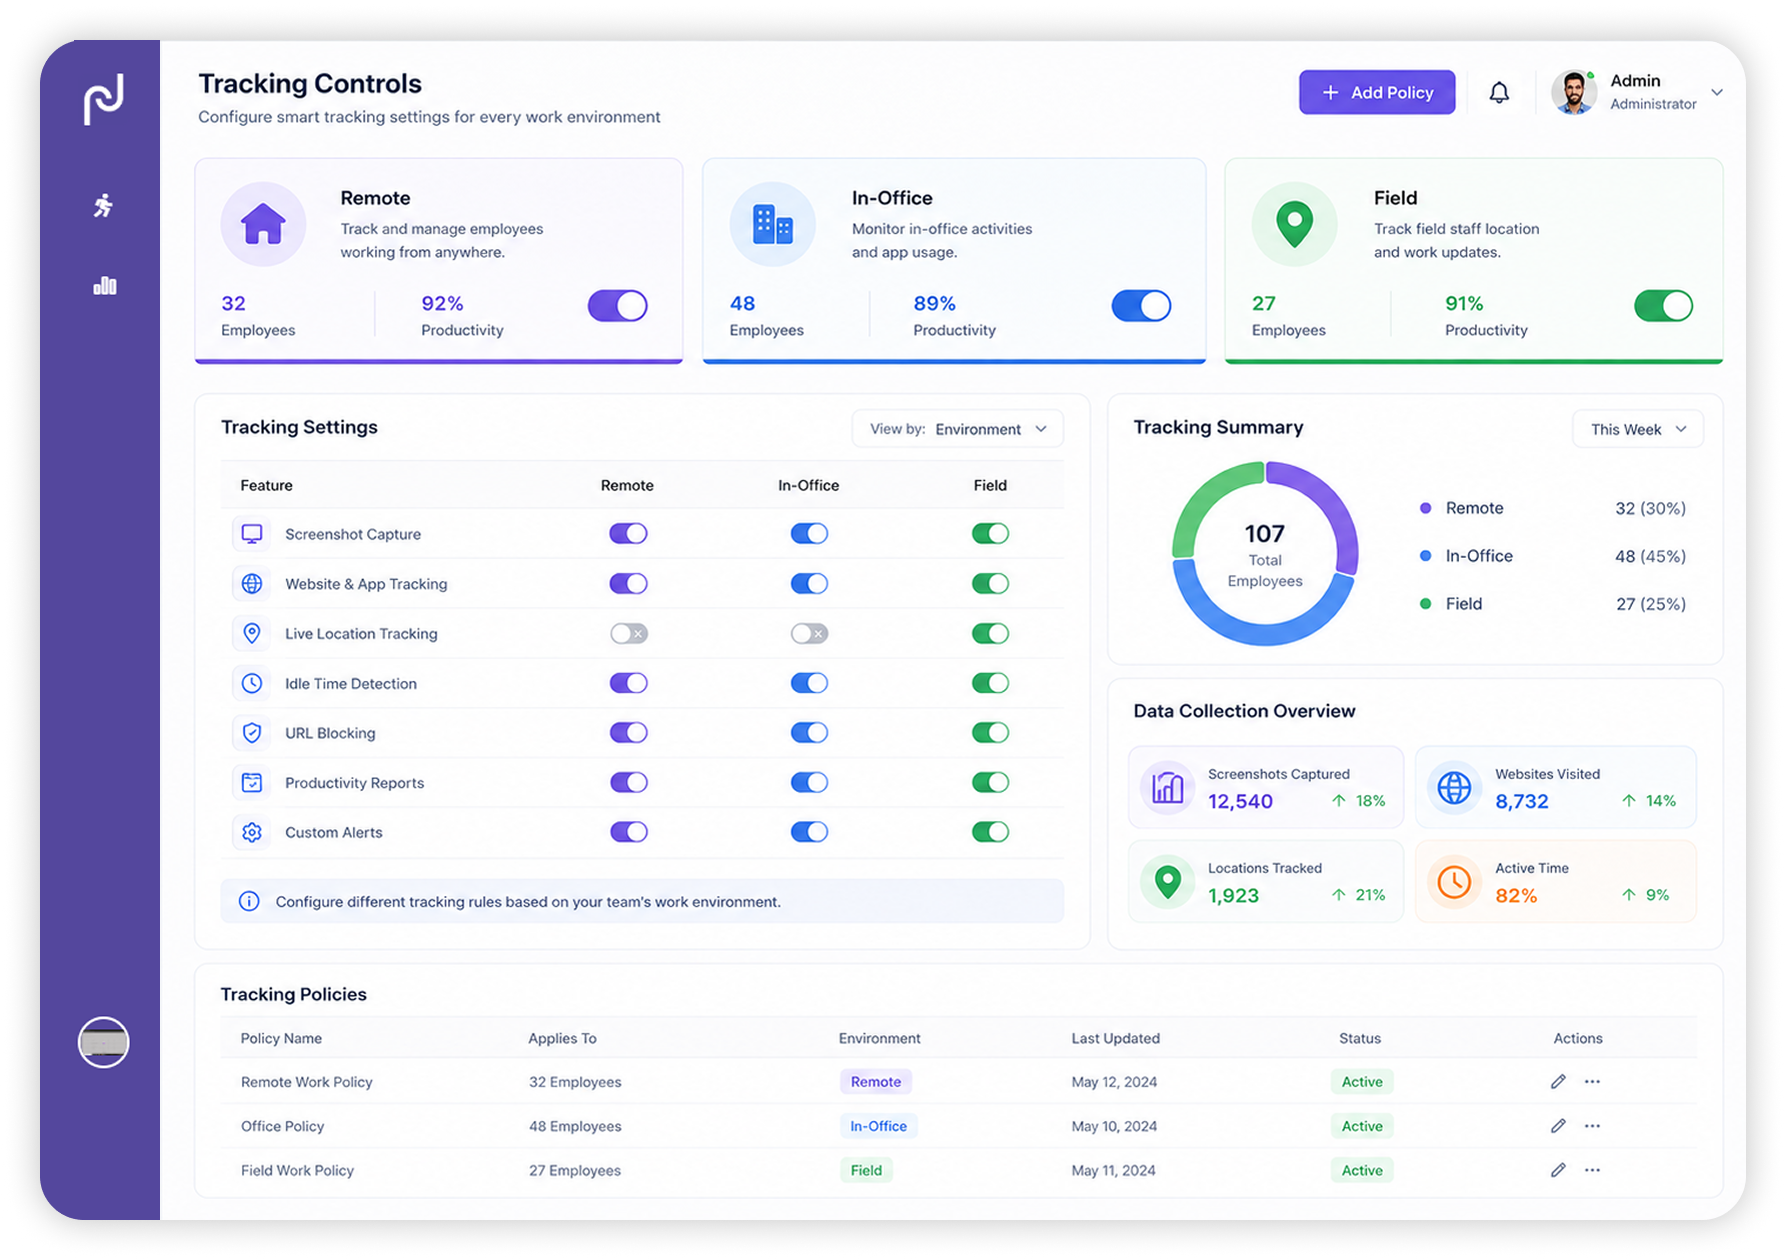This screenshot has width=1786, height=1260.
Task: Expand the Admin account menu chevron
Action: pyautogui.click(x=1717, y=92)
